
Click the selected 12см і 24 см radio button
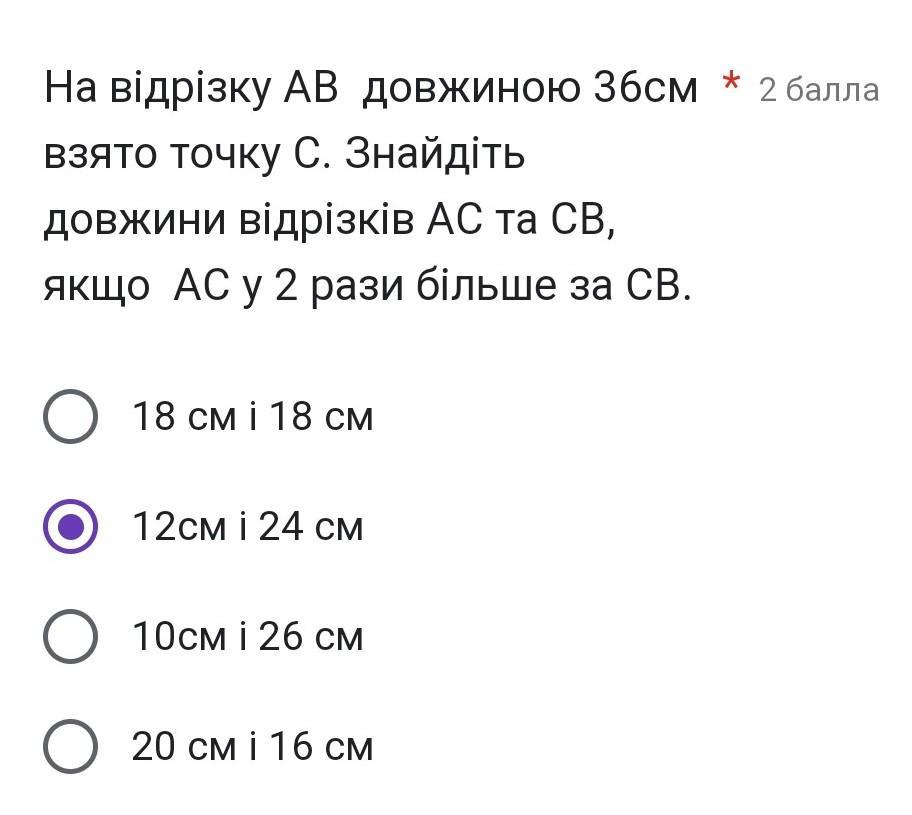[x=70, y=526]
